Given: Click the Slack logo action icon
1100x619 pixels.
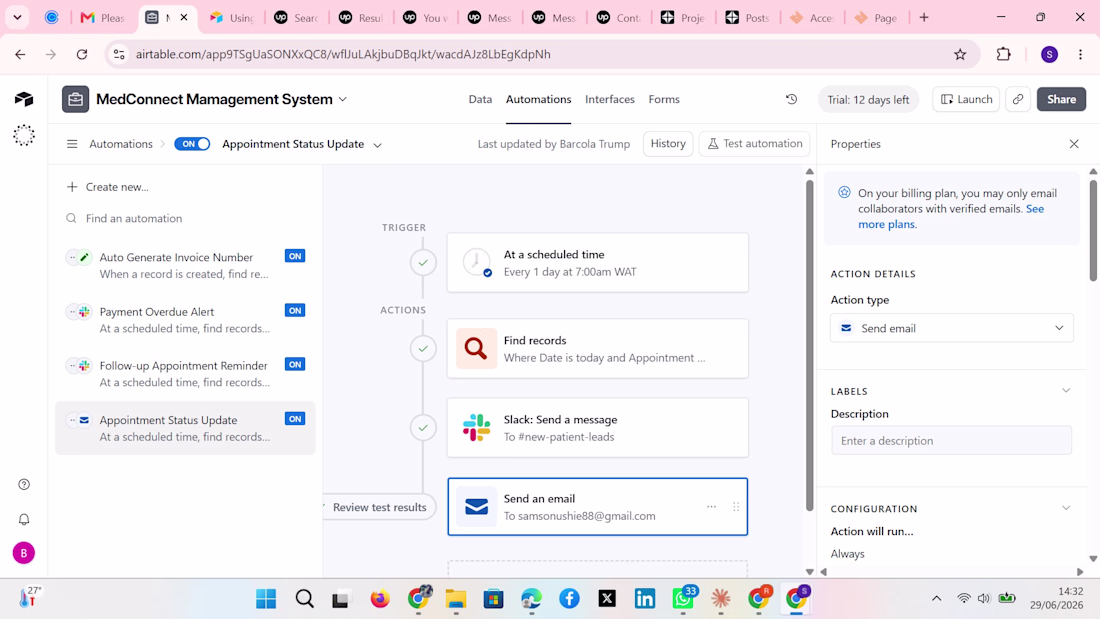Looking at the screenshot, I should pyautogui.click(x=476, y=427).
